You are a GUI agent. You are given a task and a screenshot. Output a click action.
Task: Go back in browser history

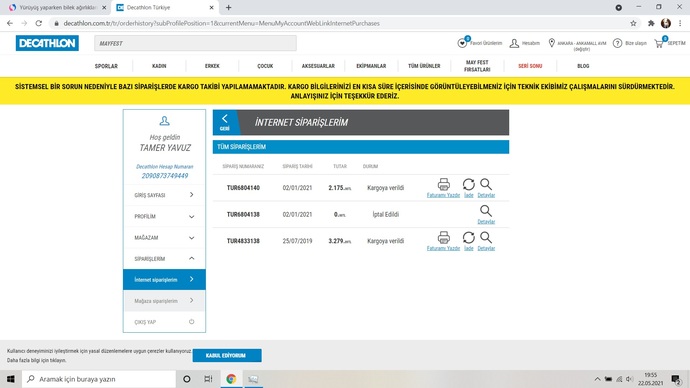[x=10, y=23]
